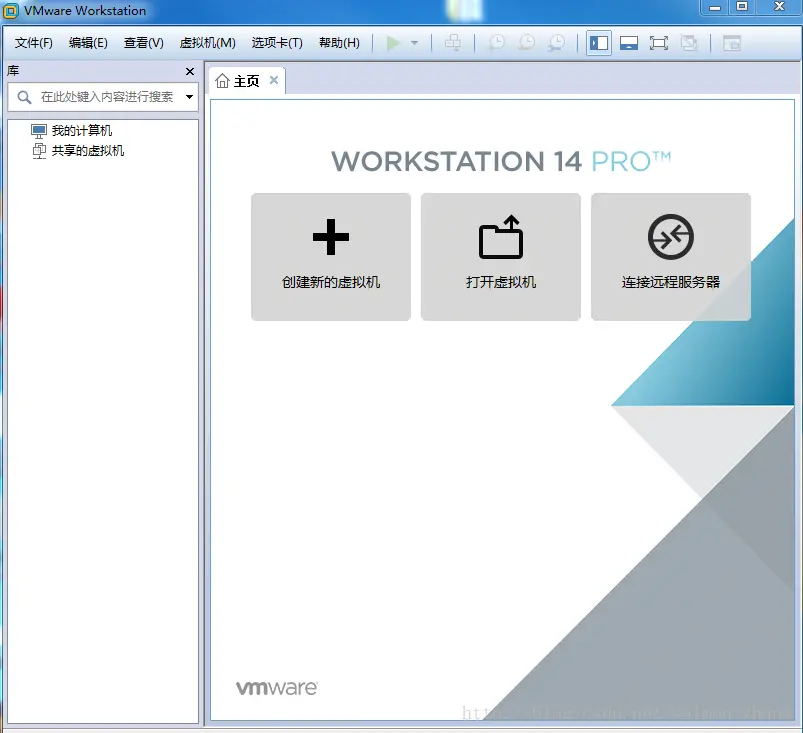Click the console view icon in toolbar
Screen dimensions: 803x733
732,43
